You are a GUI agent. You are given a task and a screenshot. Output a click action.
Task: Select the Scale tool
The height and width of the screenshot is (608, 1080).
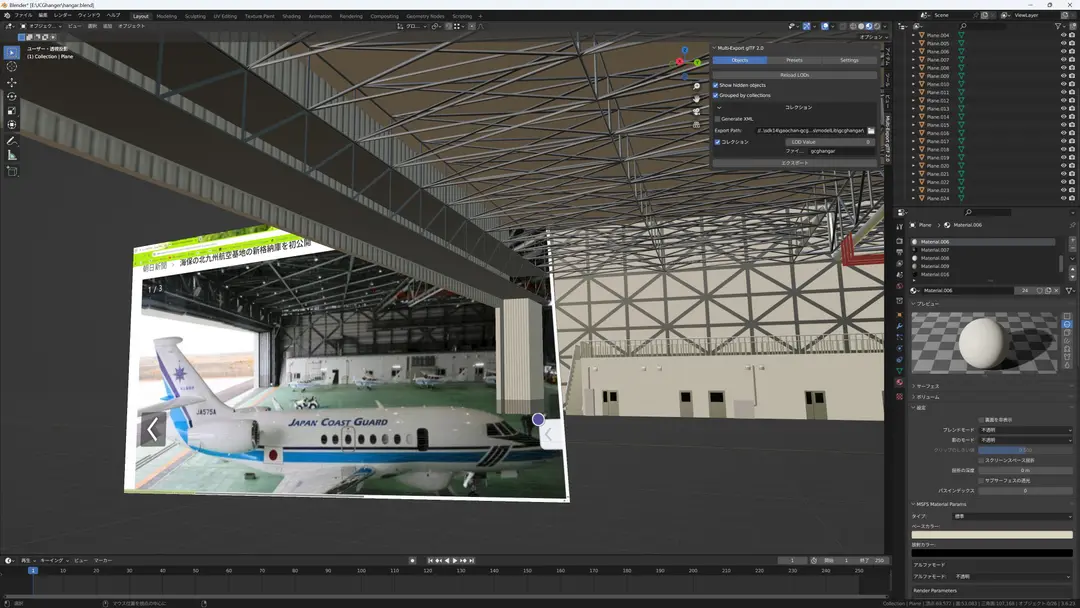(x=12, y=111)
